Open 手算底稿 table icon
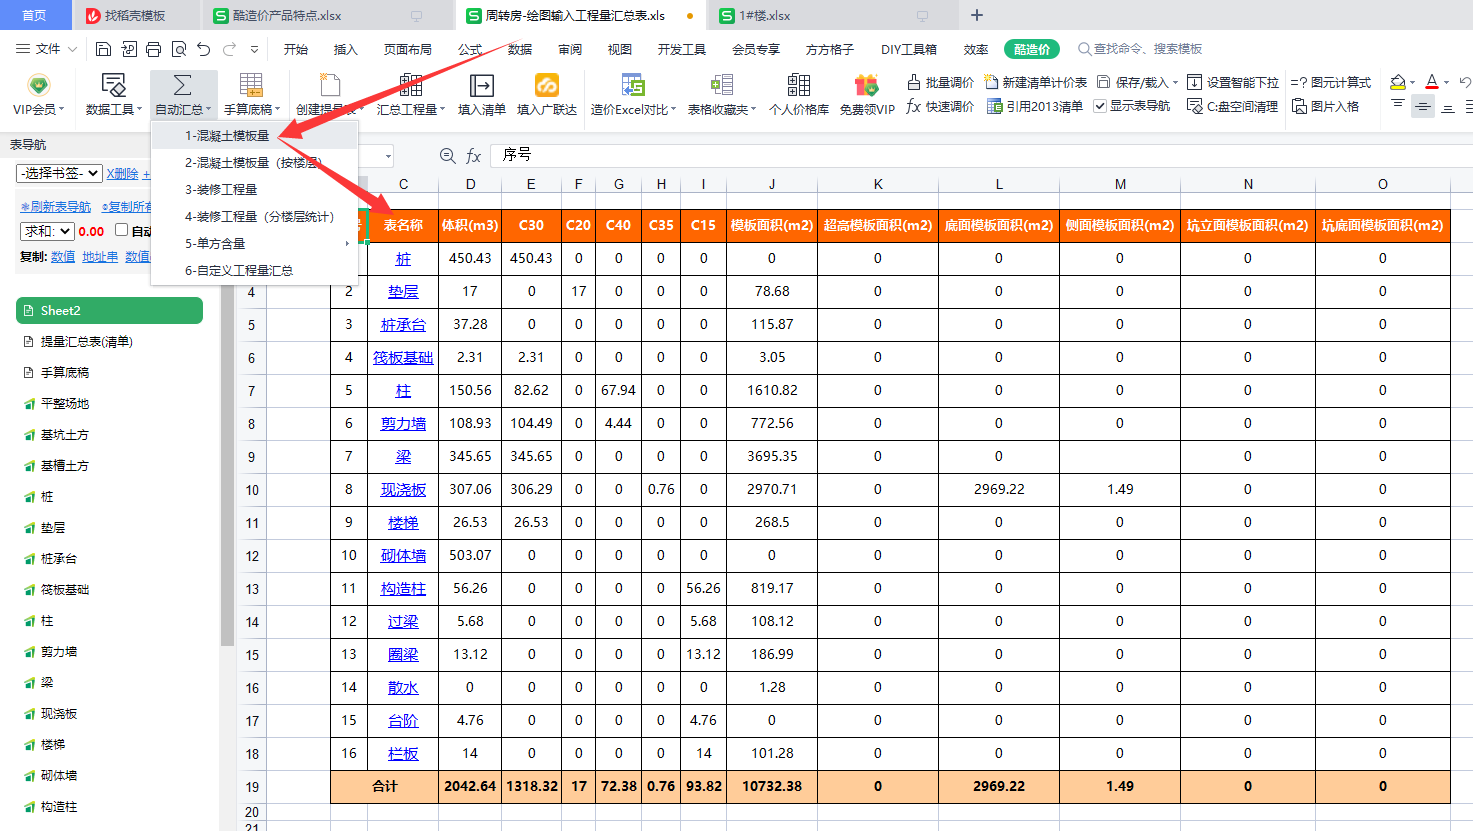Viewport: 1473px width, 831px height. pyautogui.click(x=251, y=85)
